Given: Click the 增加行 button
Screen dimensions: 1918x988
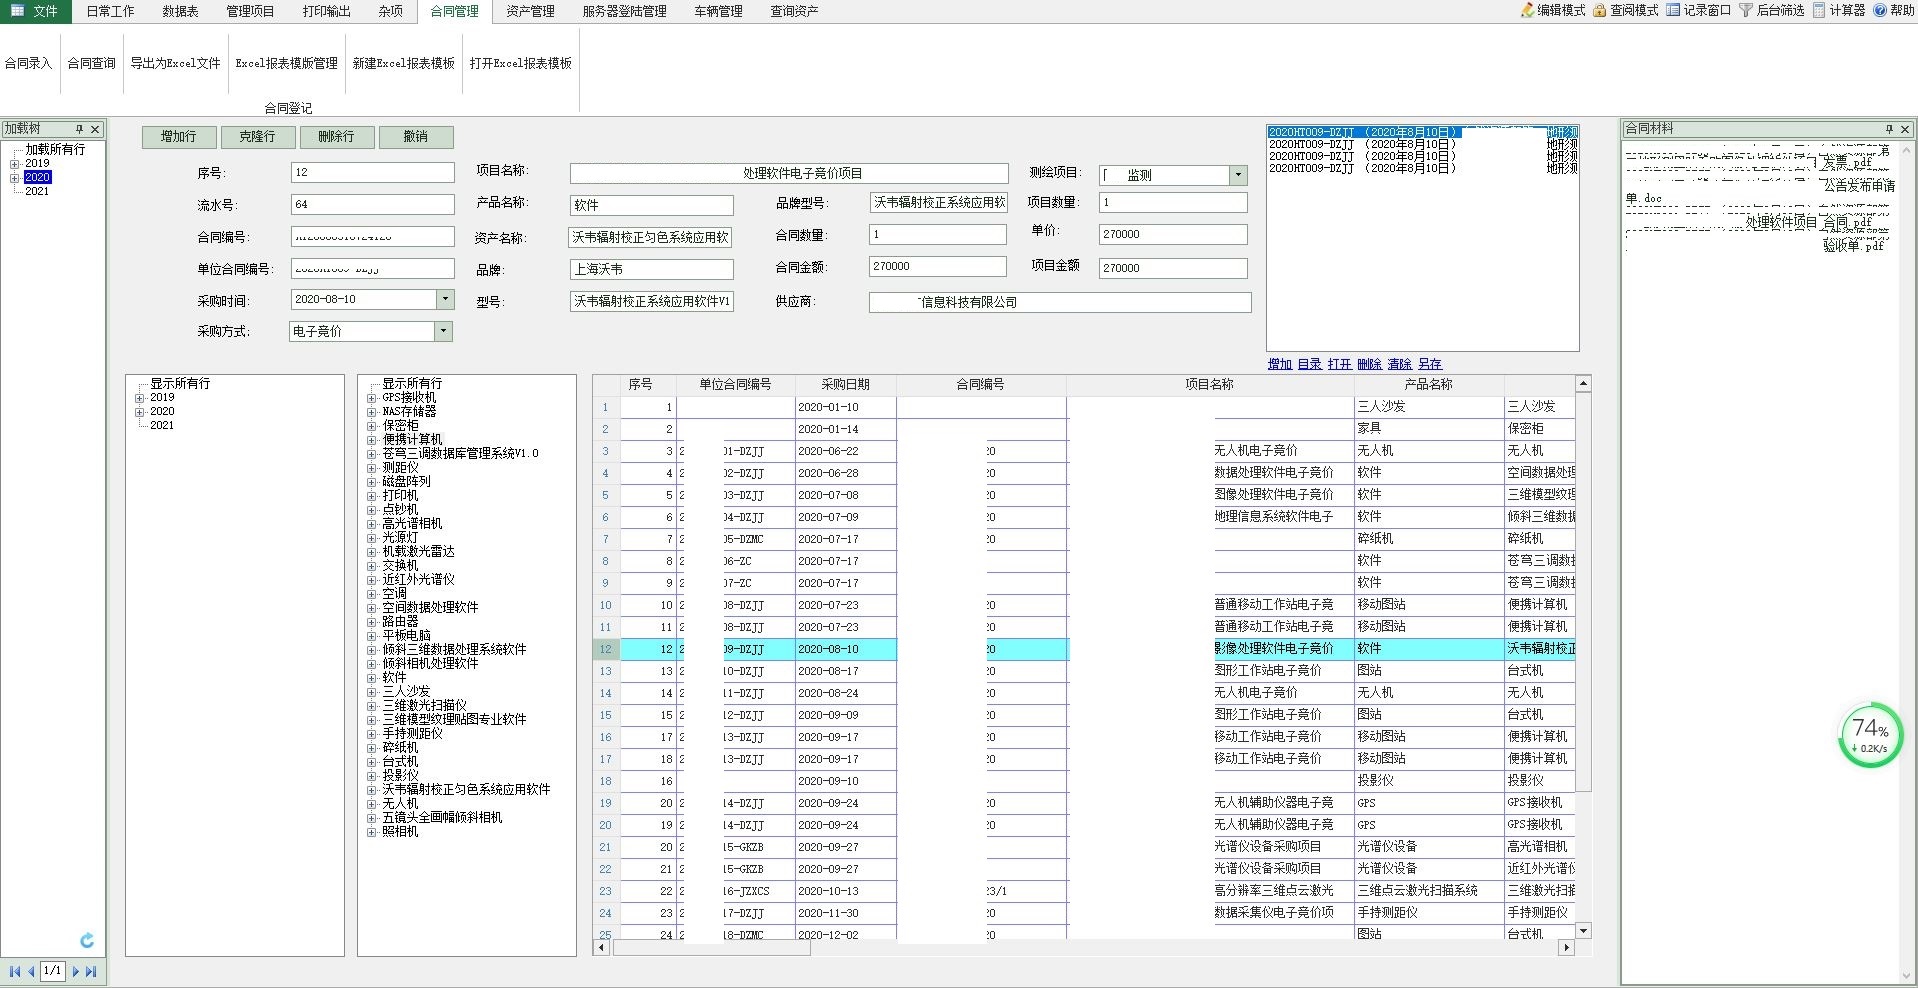Looking at the screenshot, I should tap(178, 137).
